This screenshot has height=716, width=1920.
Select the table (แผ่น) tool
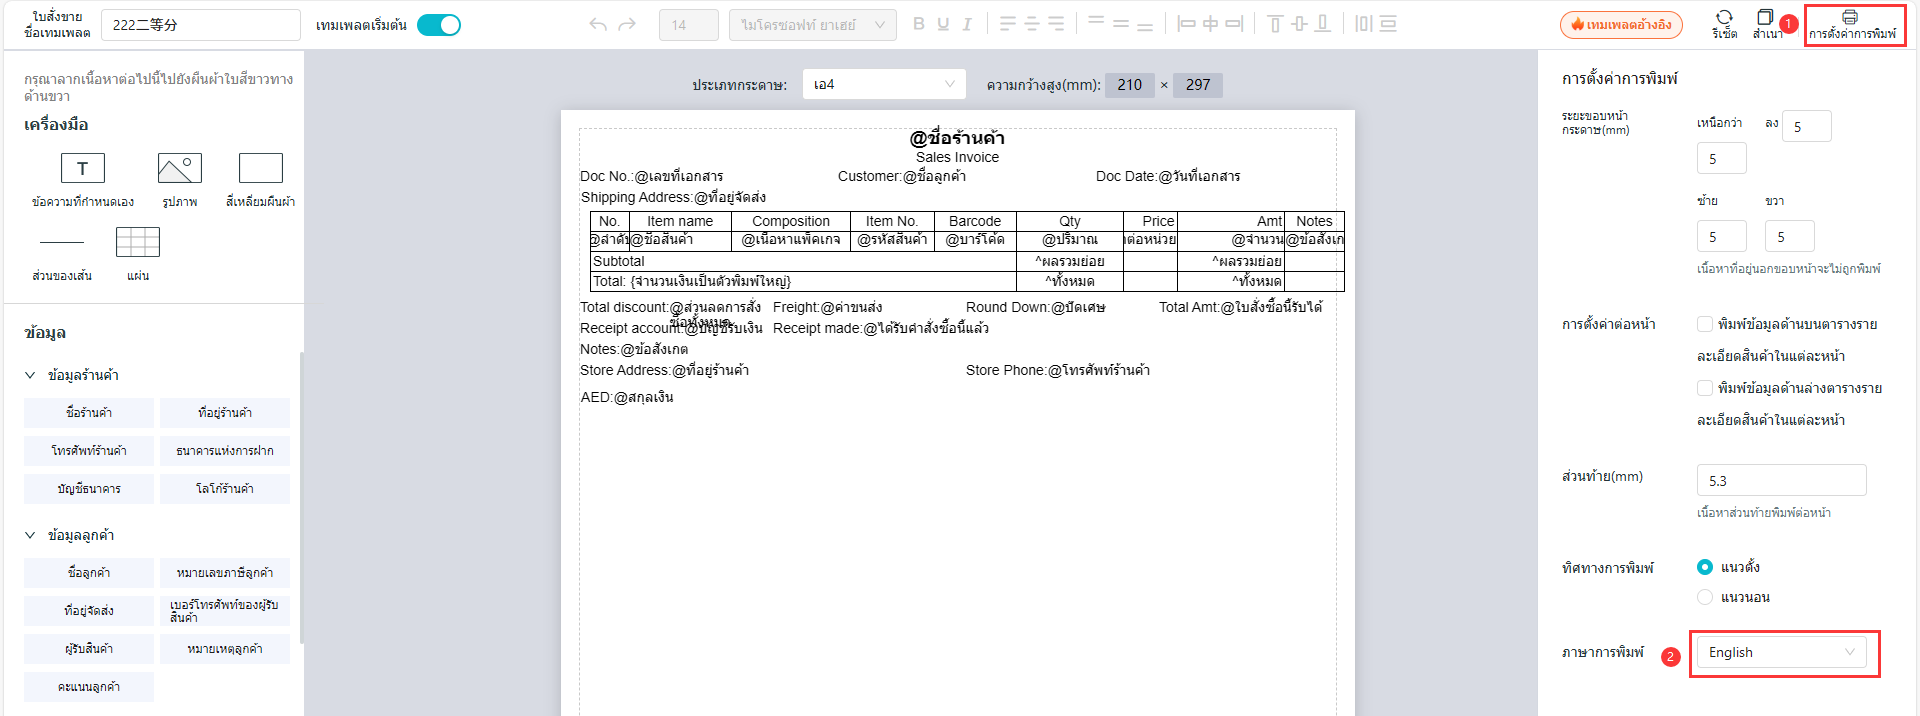138,242
